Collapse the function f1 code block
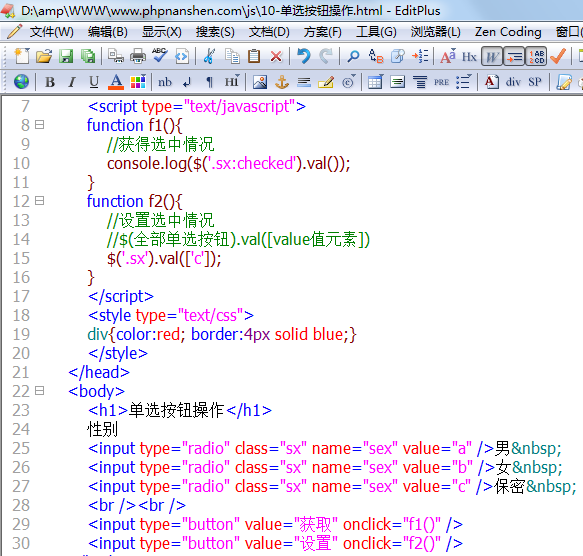583x556 pixels. point(39,125)
